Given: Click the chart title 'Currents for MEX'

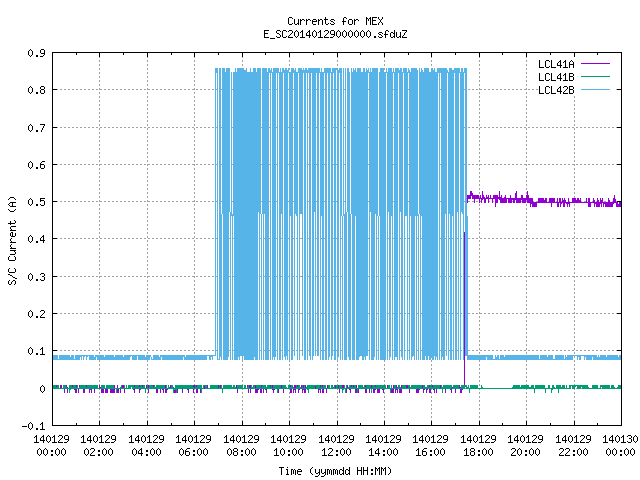Looking at the screenshot, I should (335, 21).
